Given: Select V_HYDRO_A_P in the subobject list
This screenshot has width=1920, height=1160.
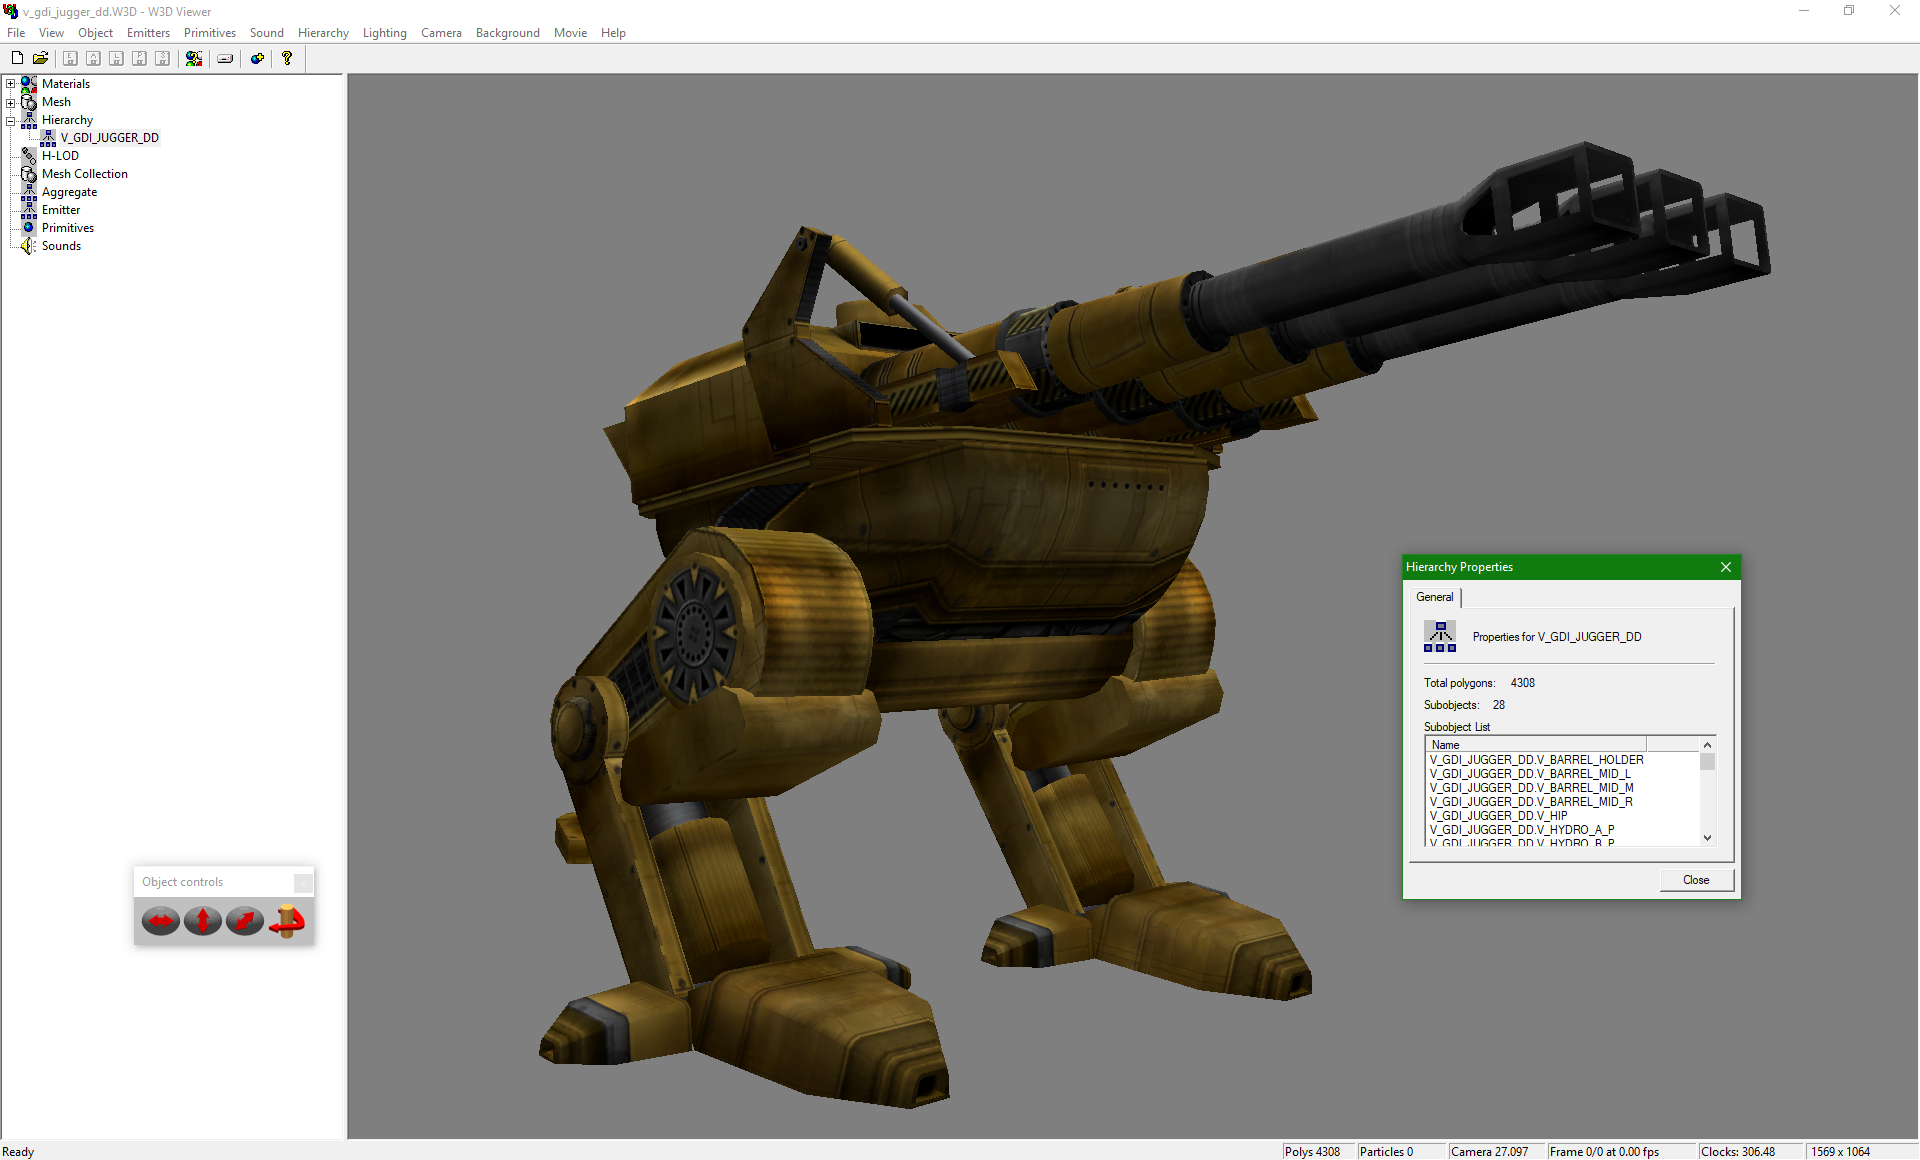Looking at the screenshot, I should [1522, 830].
